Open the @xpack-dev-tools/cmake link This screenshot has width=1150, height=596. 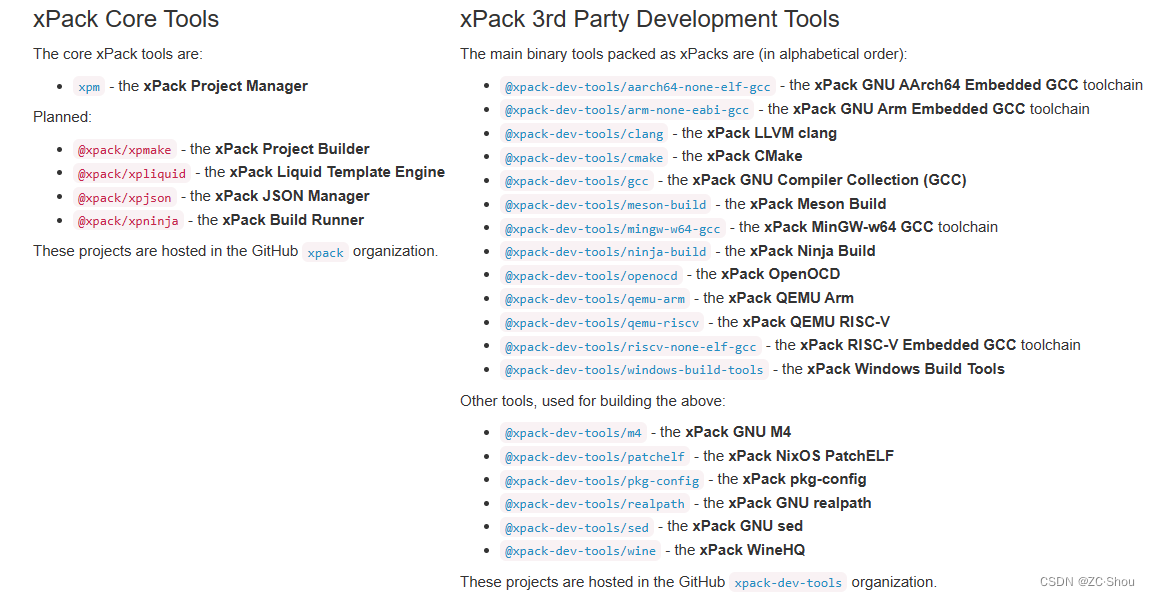click(584, 158)
